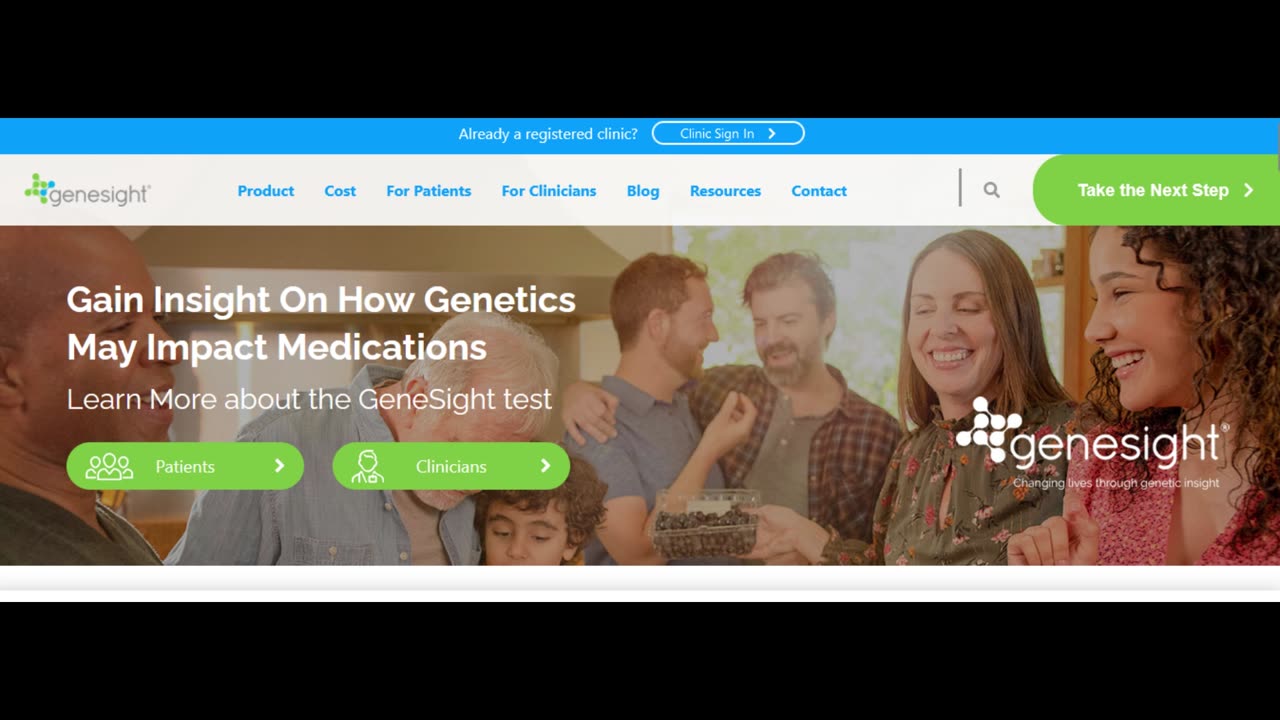The height and width of the screenshot is (720, 1280).
Task: Click the patients group icon
Action: 109,467
